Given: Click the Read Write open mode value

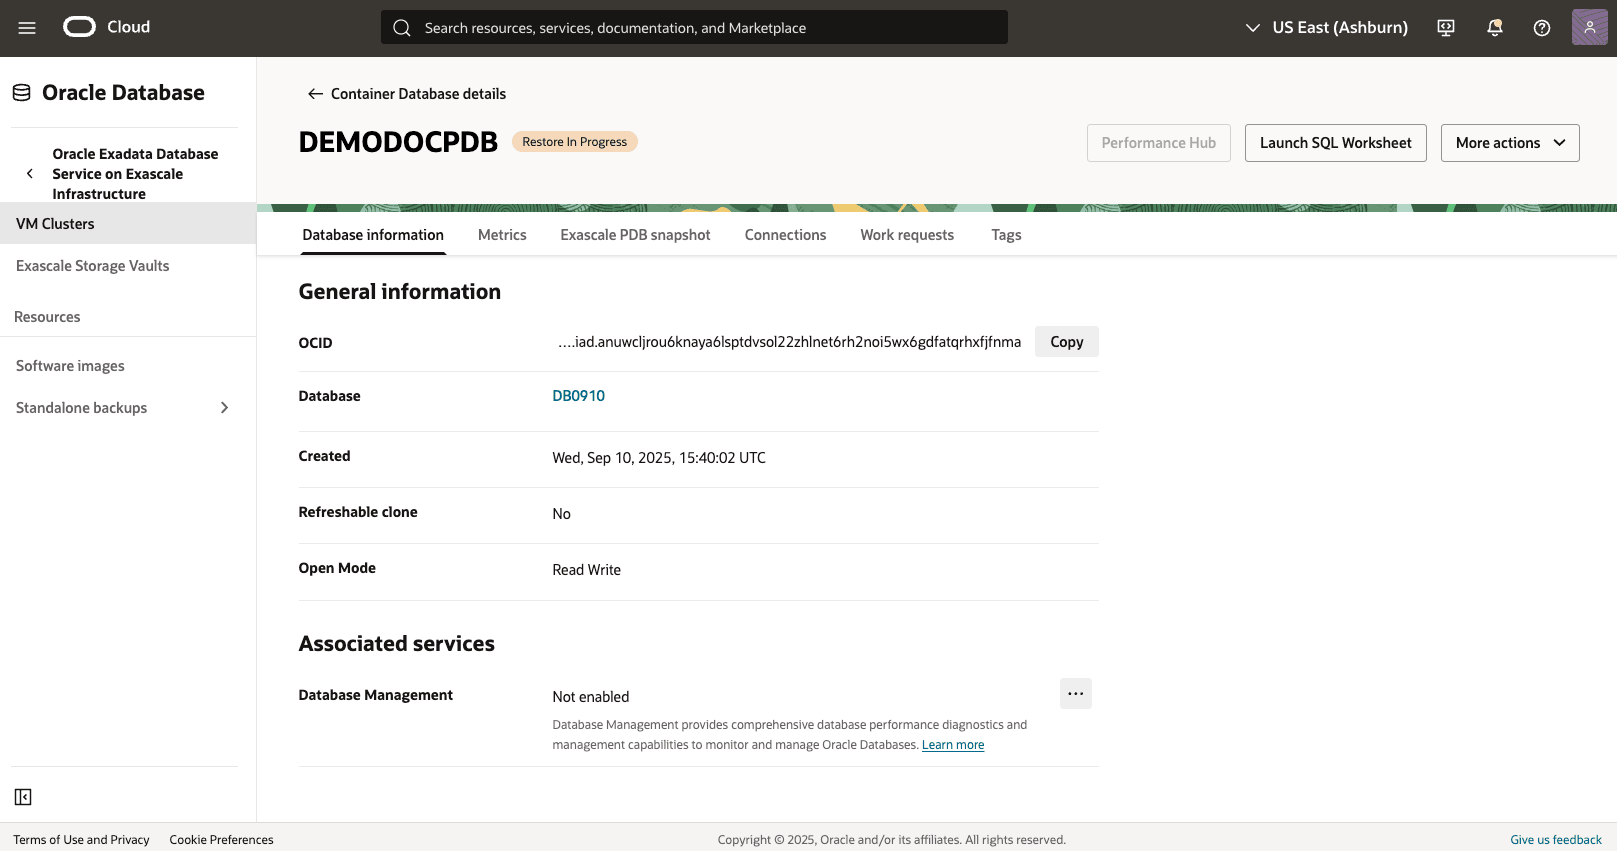Looking at the screenshot, I should point(586,570).
